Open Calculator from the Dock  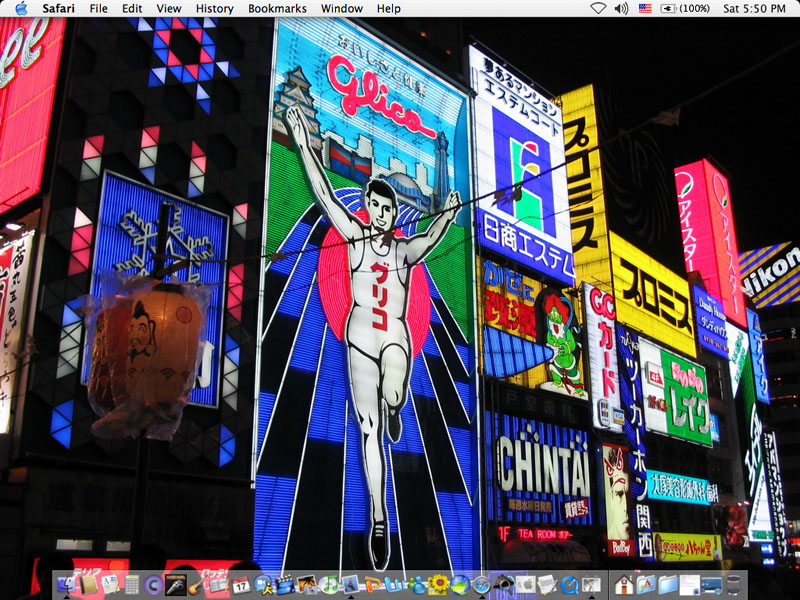pos(132,584)
